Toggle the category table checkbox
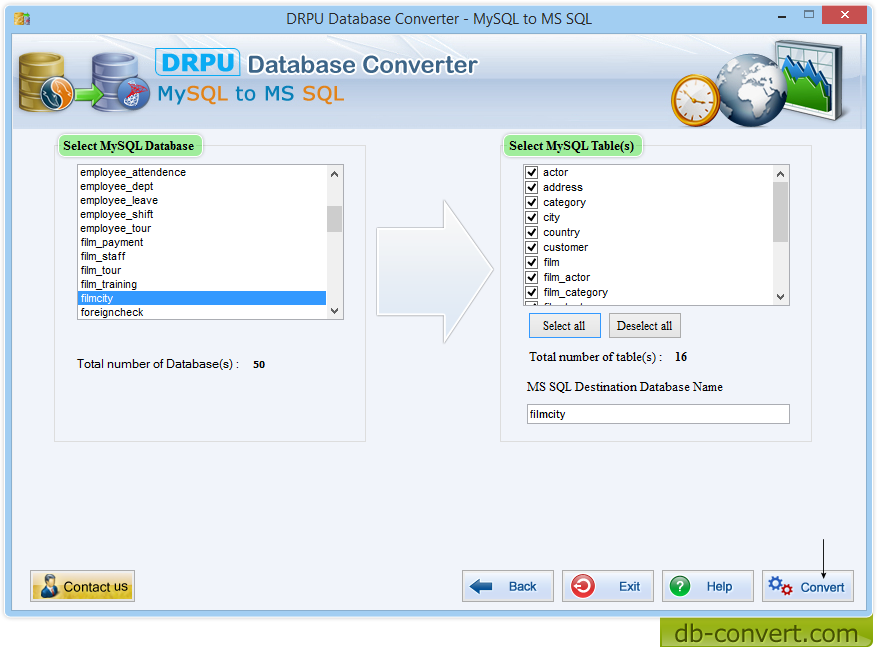 tap(531, 202)
